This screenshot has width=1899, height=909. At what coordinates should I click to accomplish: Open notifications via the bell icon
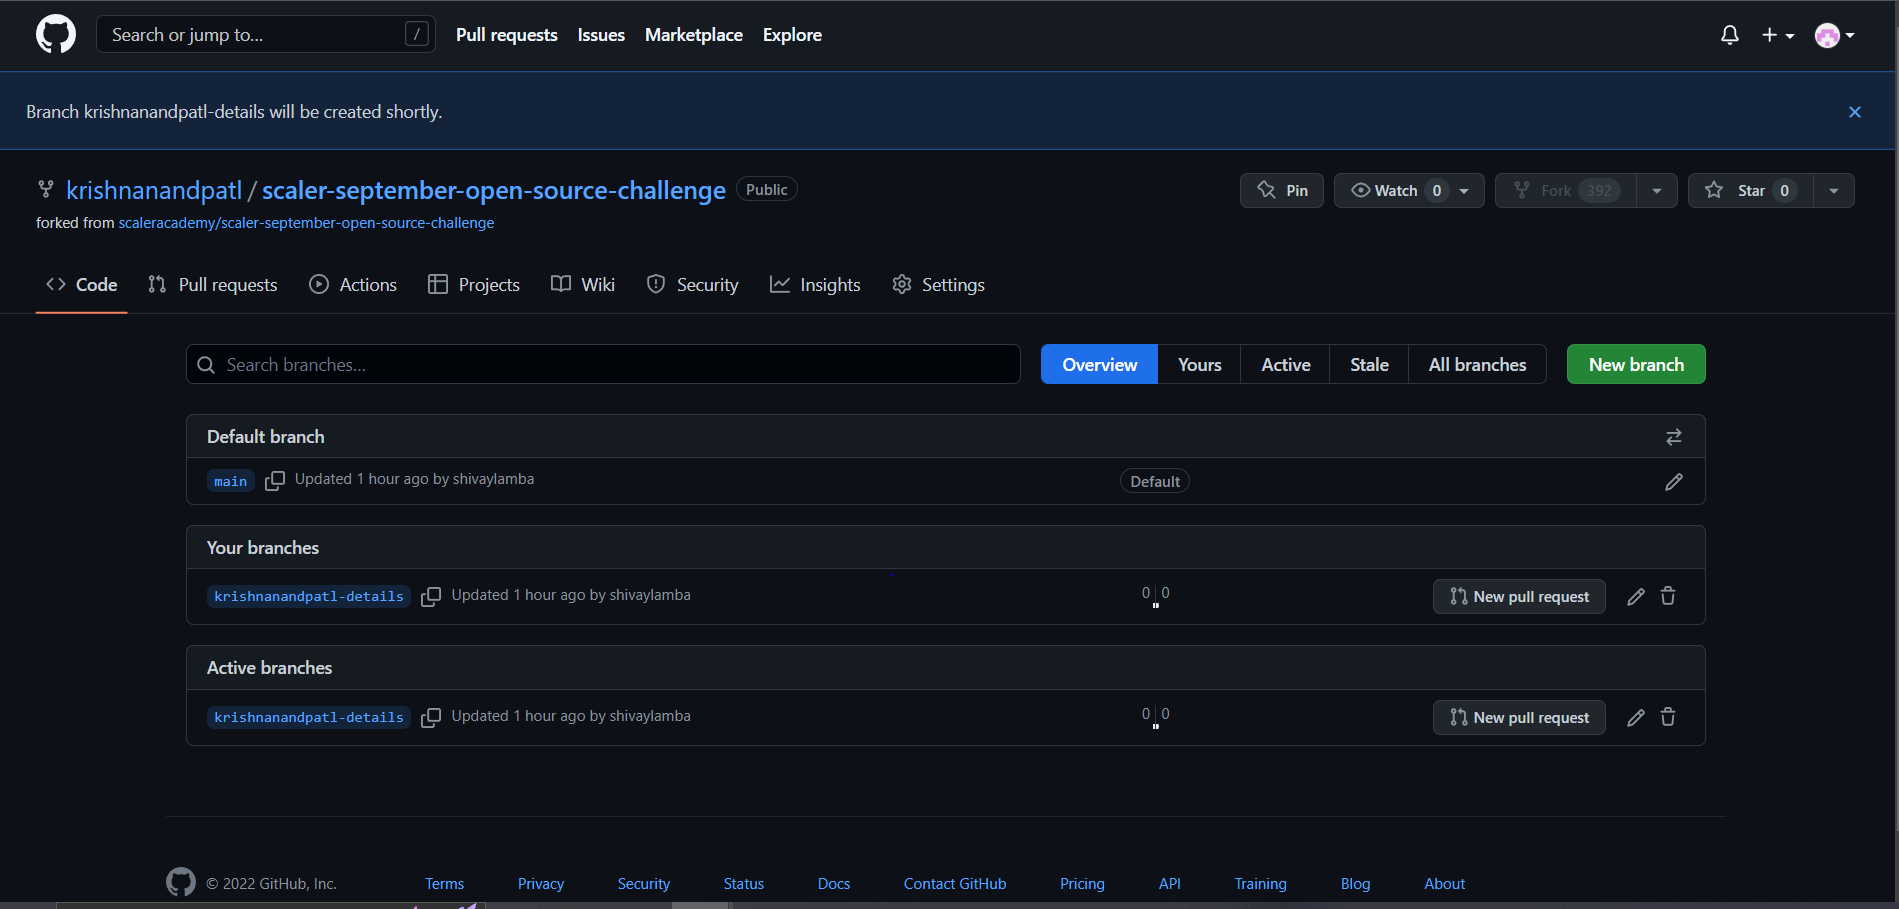click(x=1729, y=34)
